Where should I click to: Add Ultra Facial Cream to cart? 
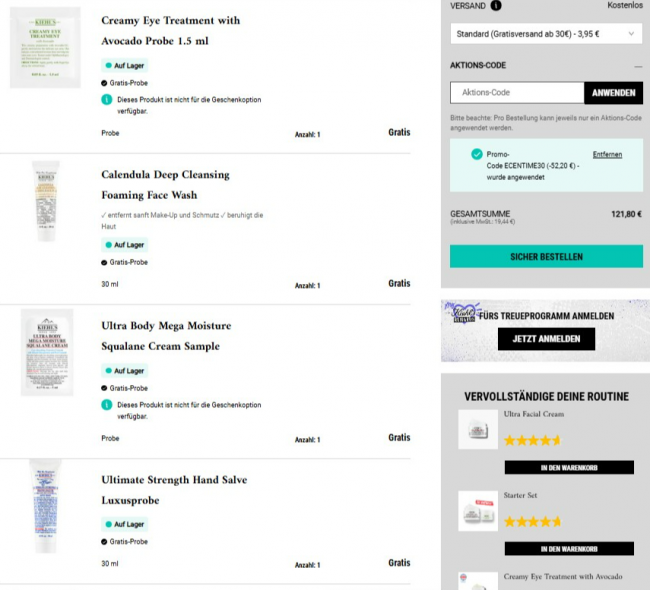tap(568, 467)
